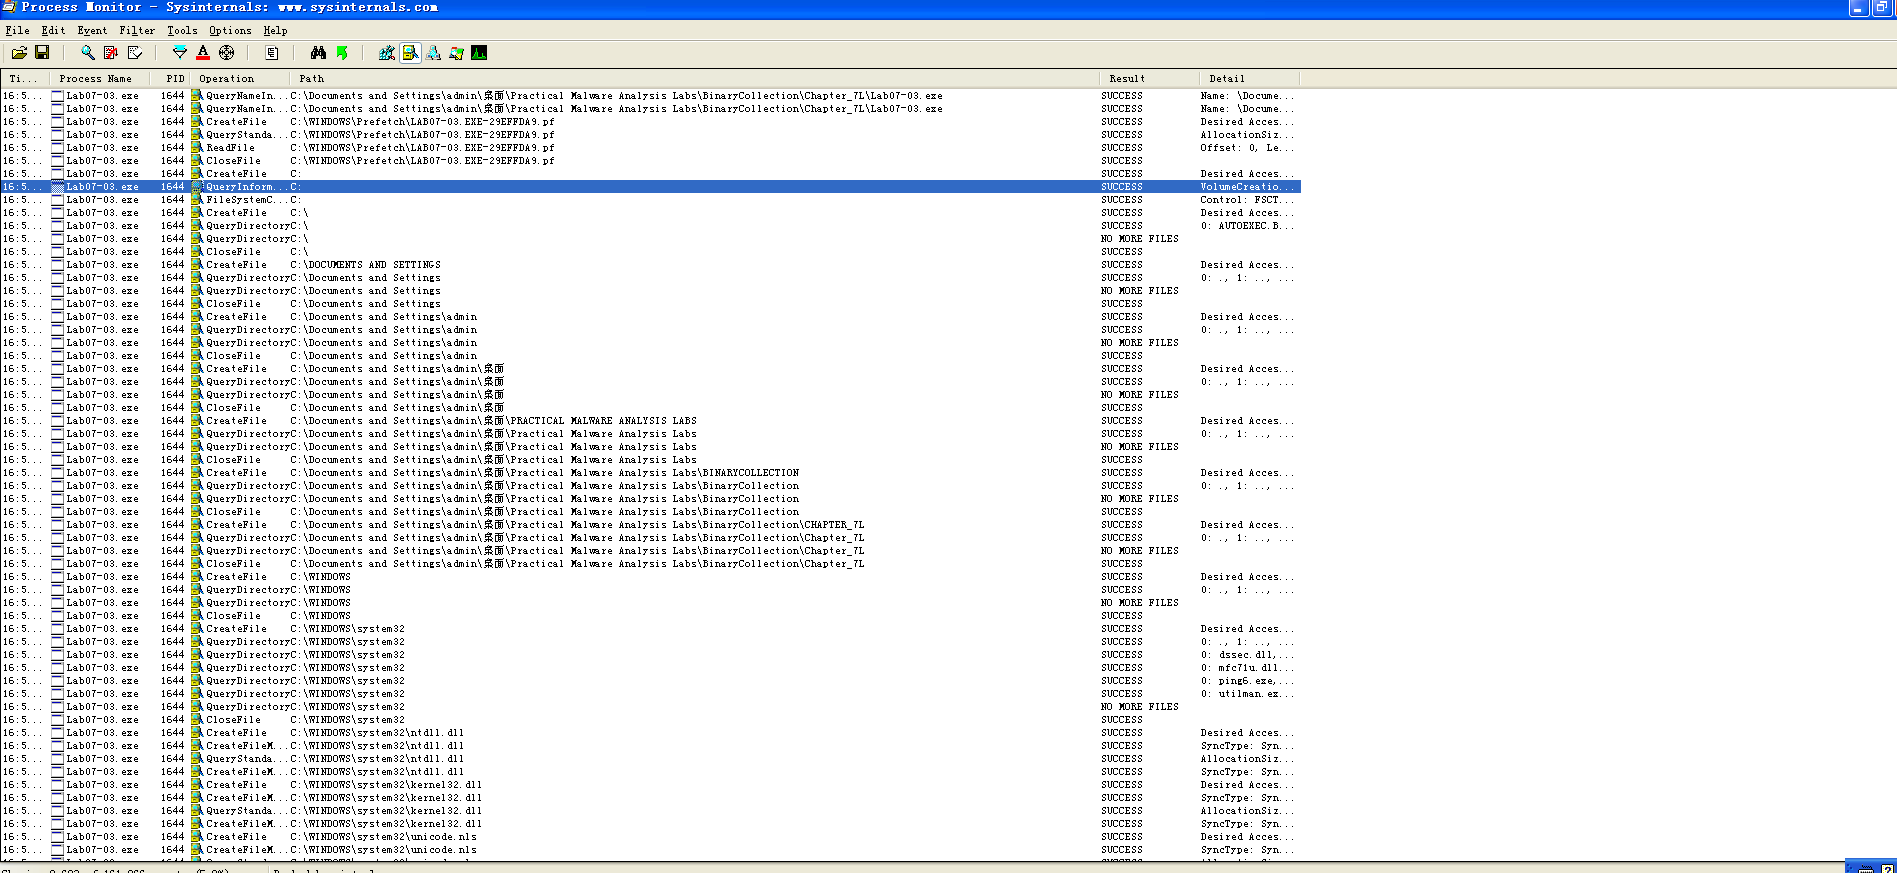Open the Help menu
Viewport: 1897px width, 873px height.
coord(275,31)
